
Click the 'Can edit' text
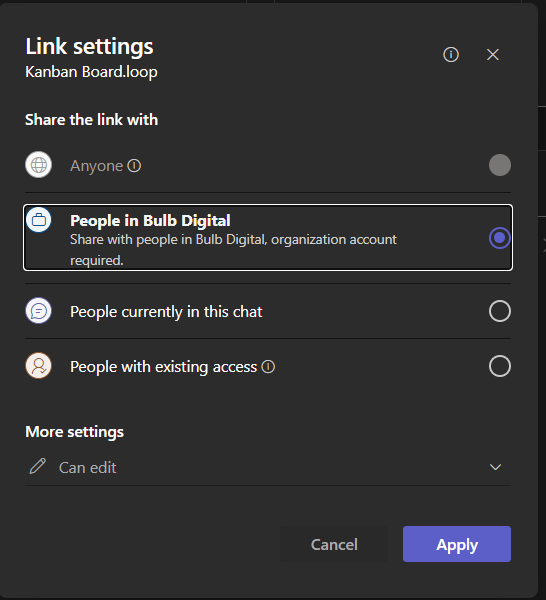coord(88,468)
